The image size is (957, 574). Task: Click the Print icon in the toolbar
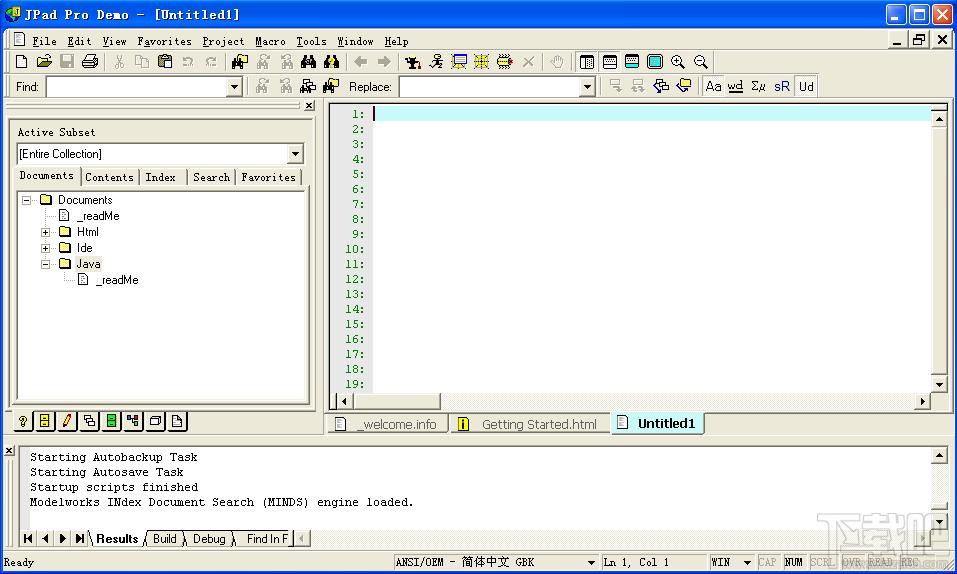pos(90,62)
